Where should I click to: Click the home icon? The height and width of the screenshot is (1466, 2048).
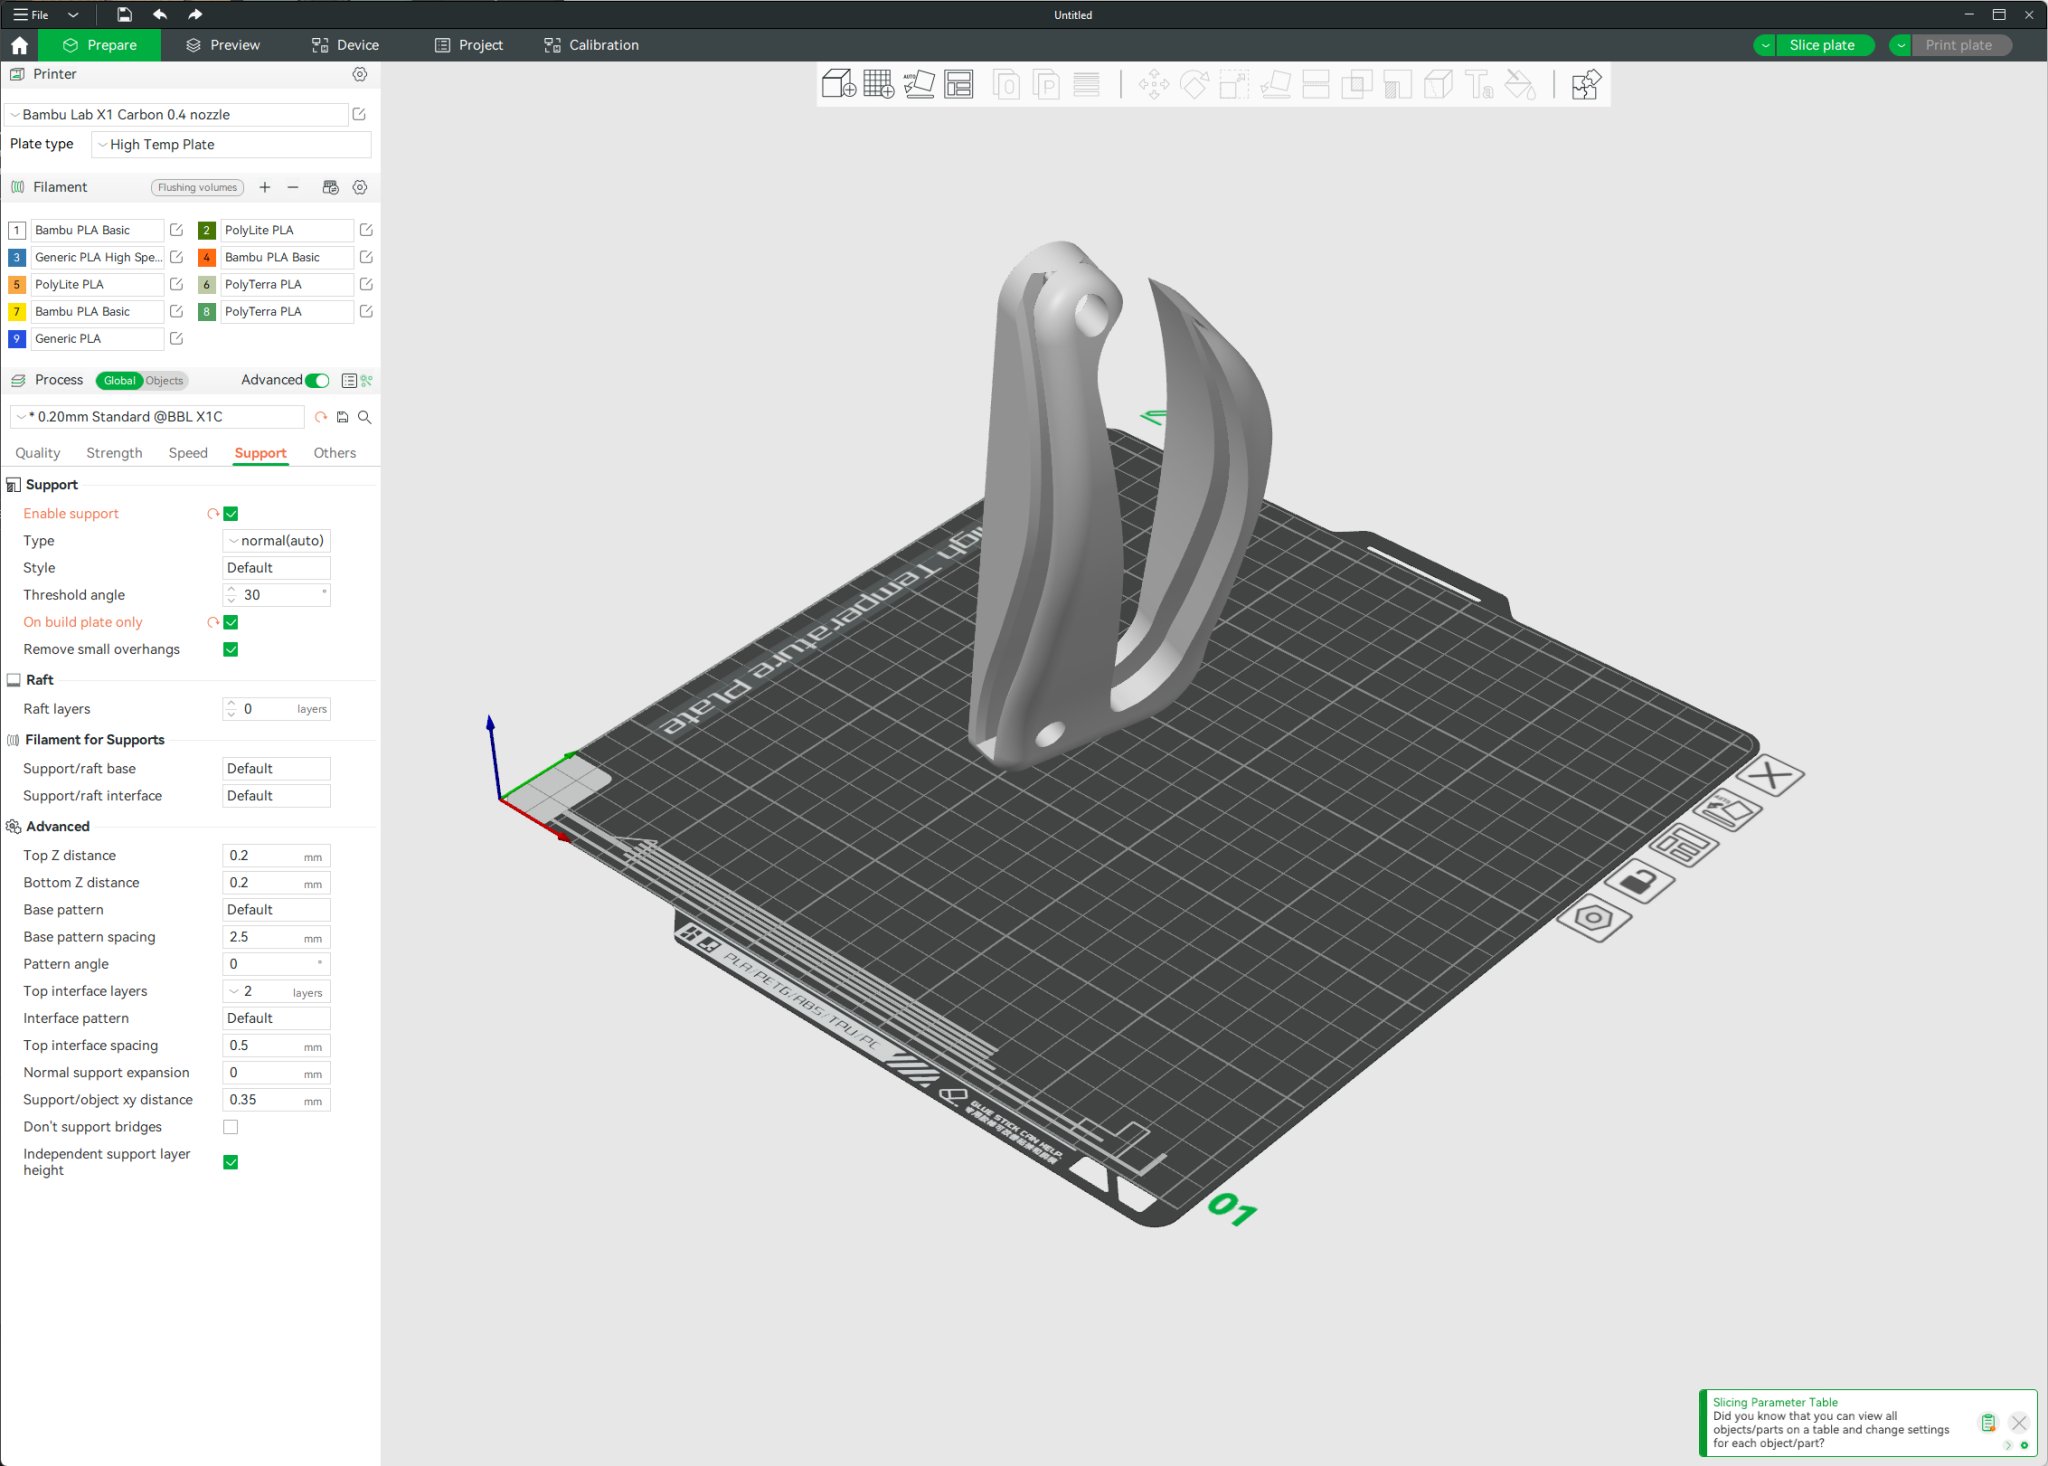coord(19,45)
